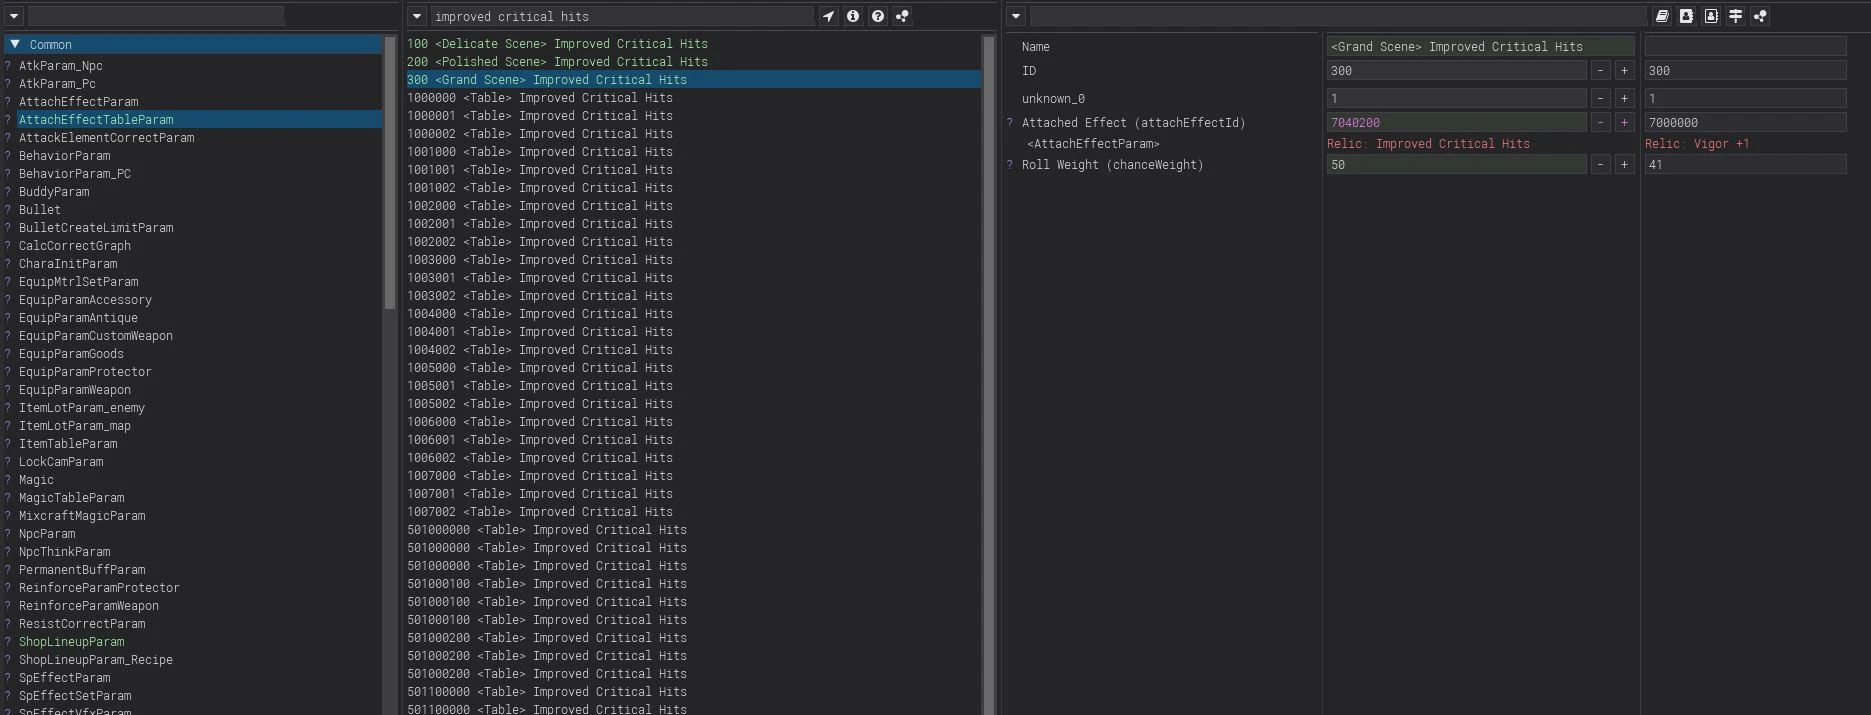Click the help marker beside Roll Weight field
The height and width of the screenshot is (715, 1871).
(1010, 165)
